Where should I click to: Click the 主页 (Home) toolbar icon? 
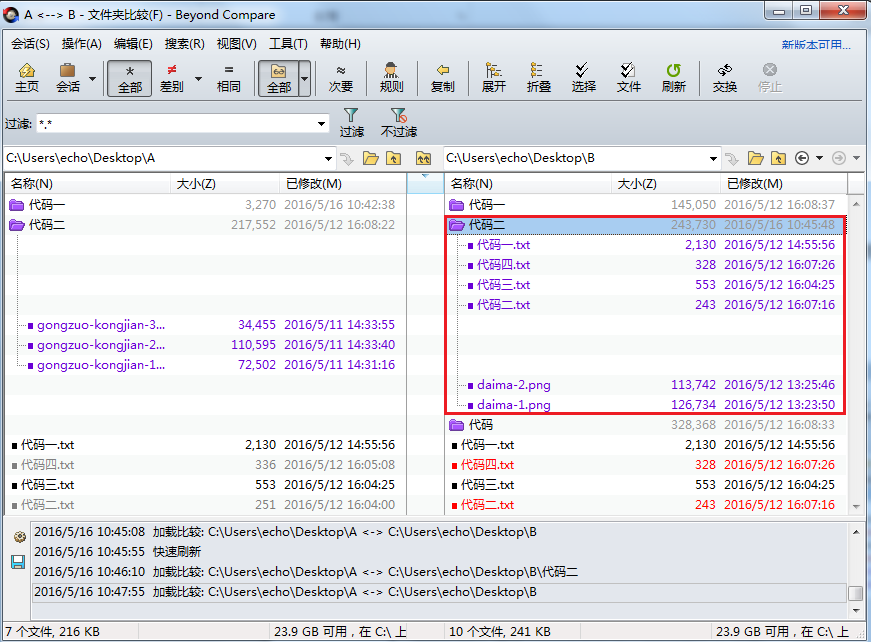tap(27, 77)
